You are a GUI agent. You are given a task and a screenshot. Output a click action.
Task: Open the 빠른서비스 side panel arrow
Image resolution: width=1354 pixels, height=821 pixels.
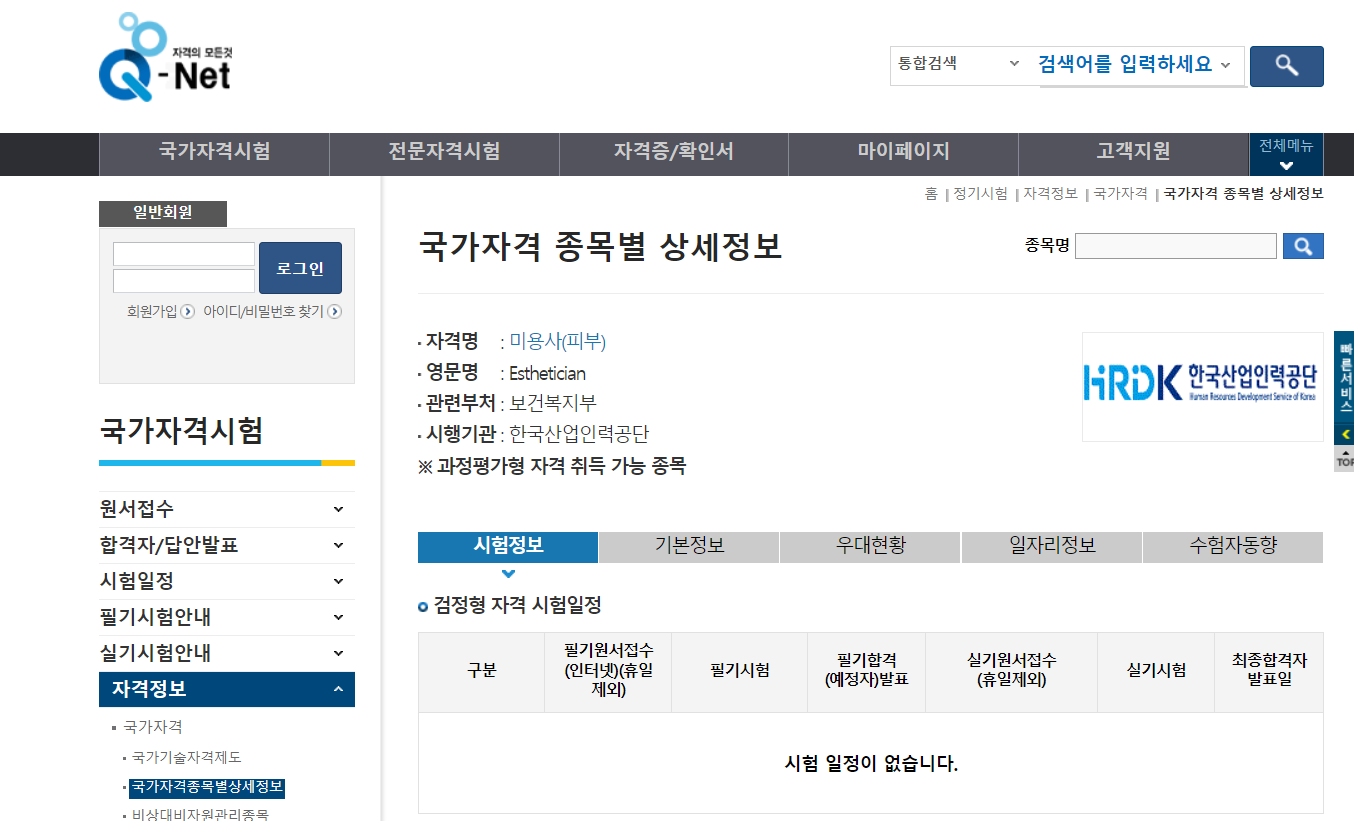click(1345, 434)
